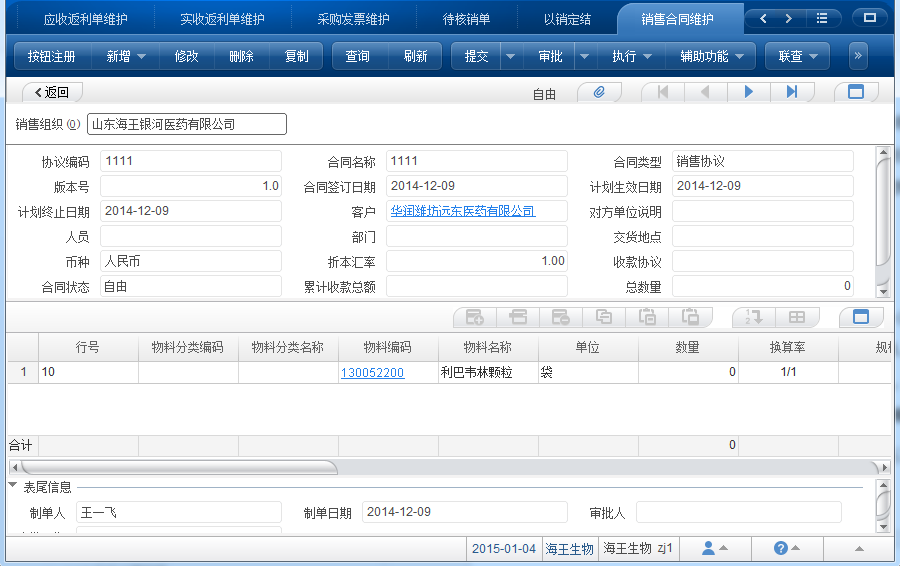Go to the next record arrow
This screenshot has width=900, height=566.
[x=748, y=92]
